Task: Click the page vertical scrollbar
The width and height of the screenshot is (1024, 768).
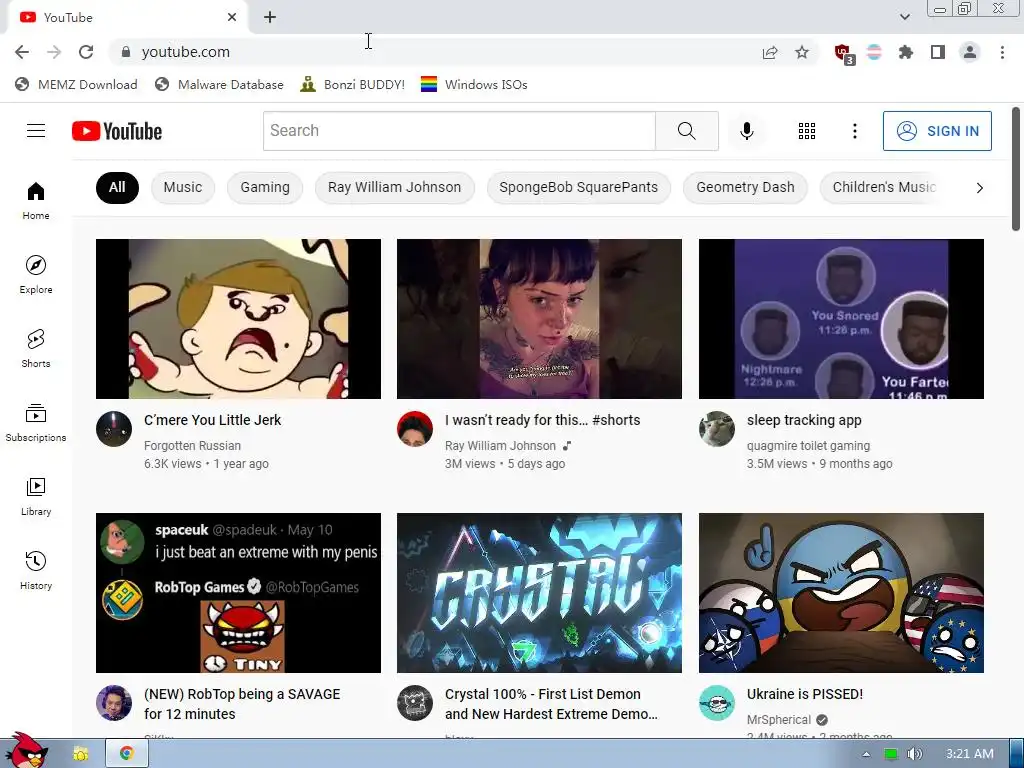Action: [1016, 168]
